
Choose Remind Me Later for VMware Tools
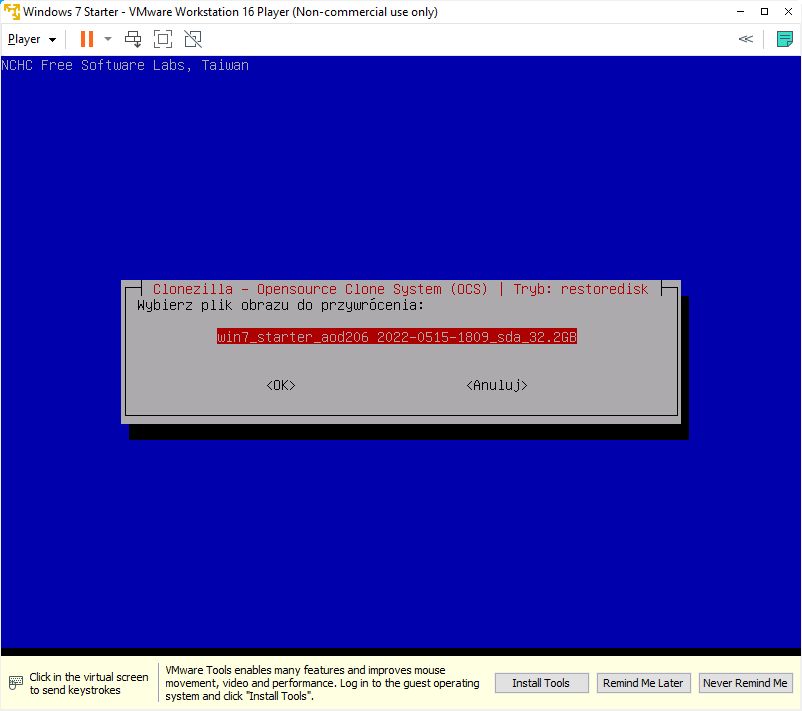[642, 683]
